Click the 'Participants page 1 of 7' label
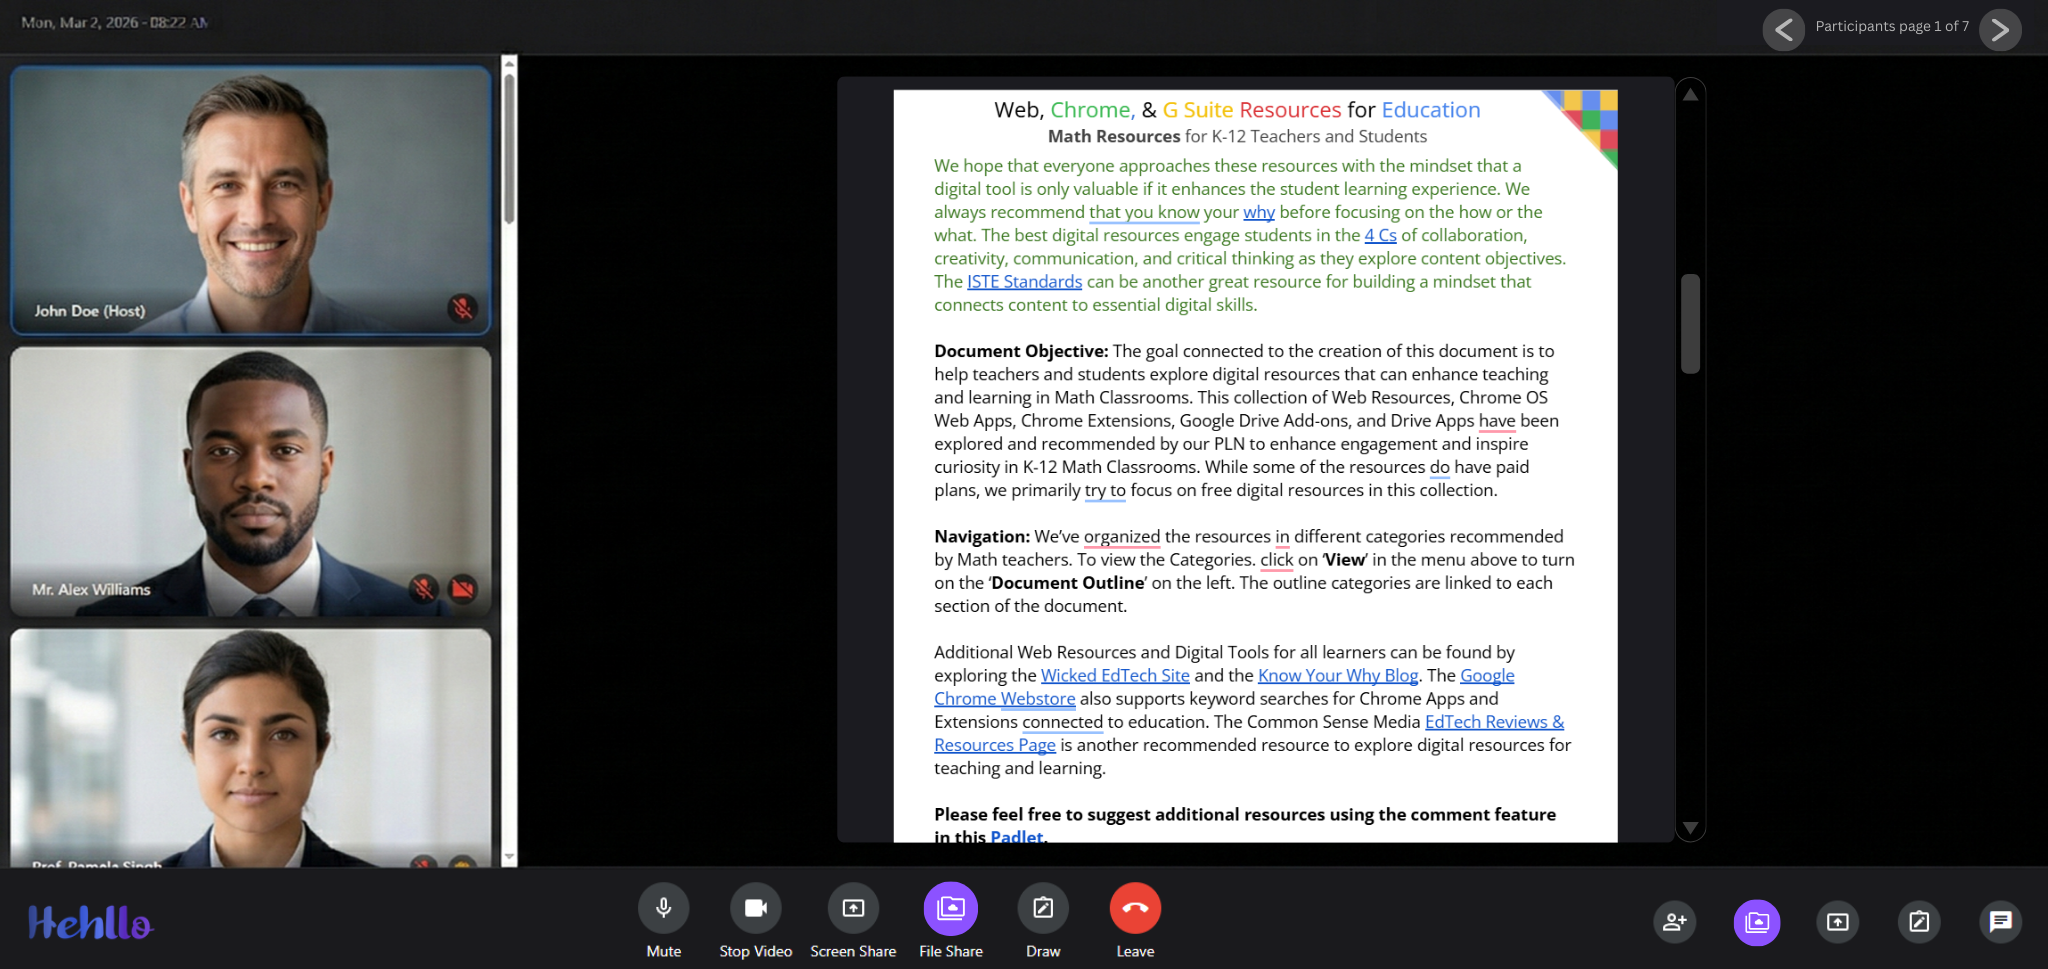2048x969 pixels. coord(1892,26)
